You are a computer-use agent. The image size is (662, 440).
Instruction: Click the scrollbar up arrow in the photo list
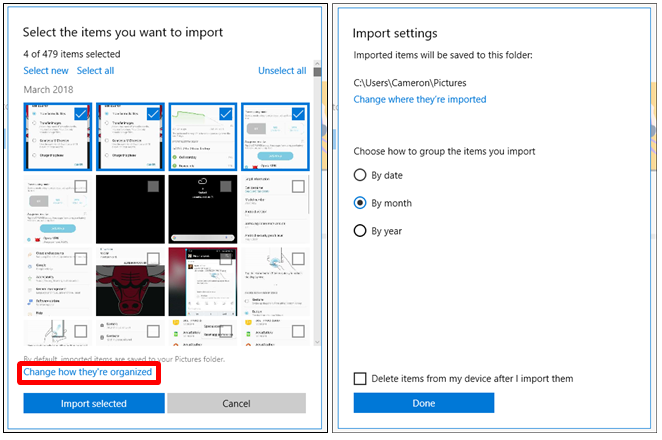click(x=317, y=72)
